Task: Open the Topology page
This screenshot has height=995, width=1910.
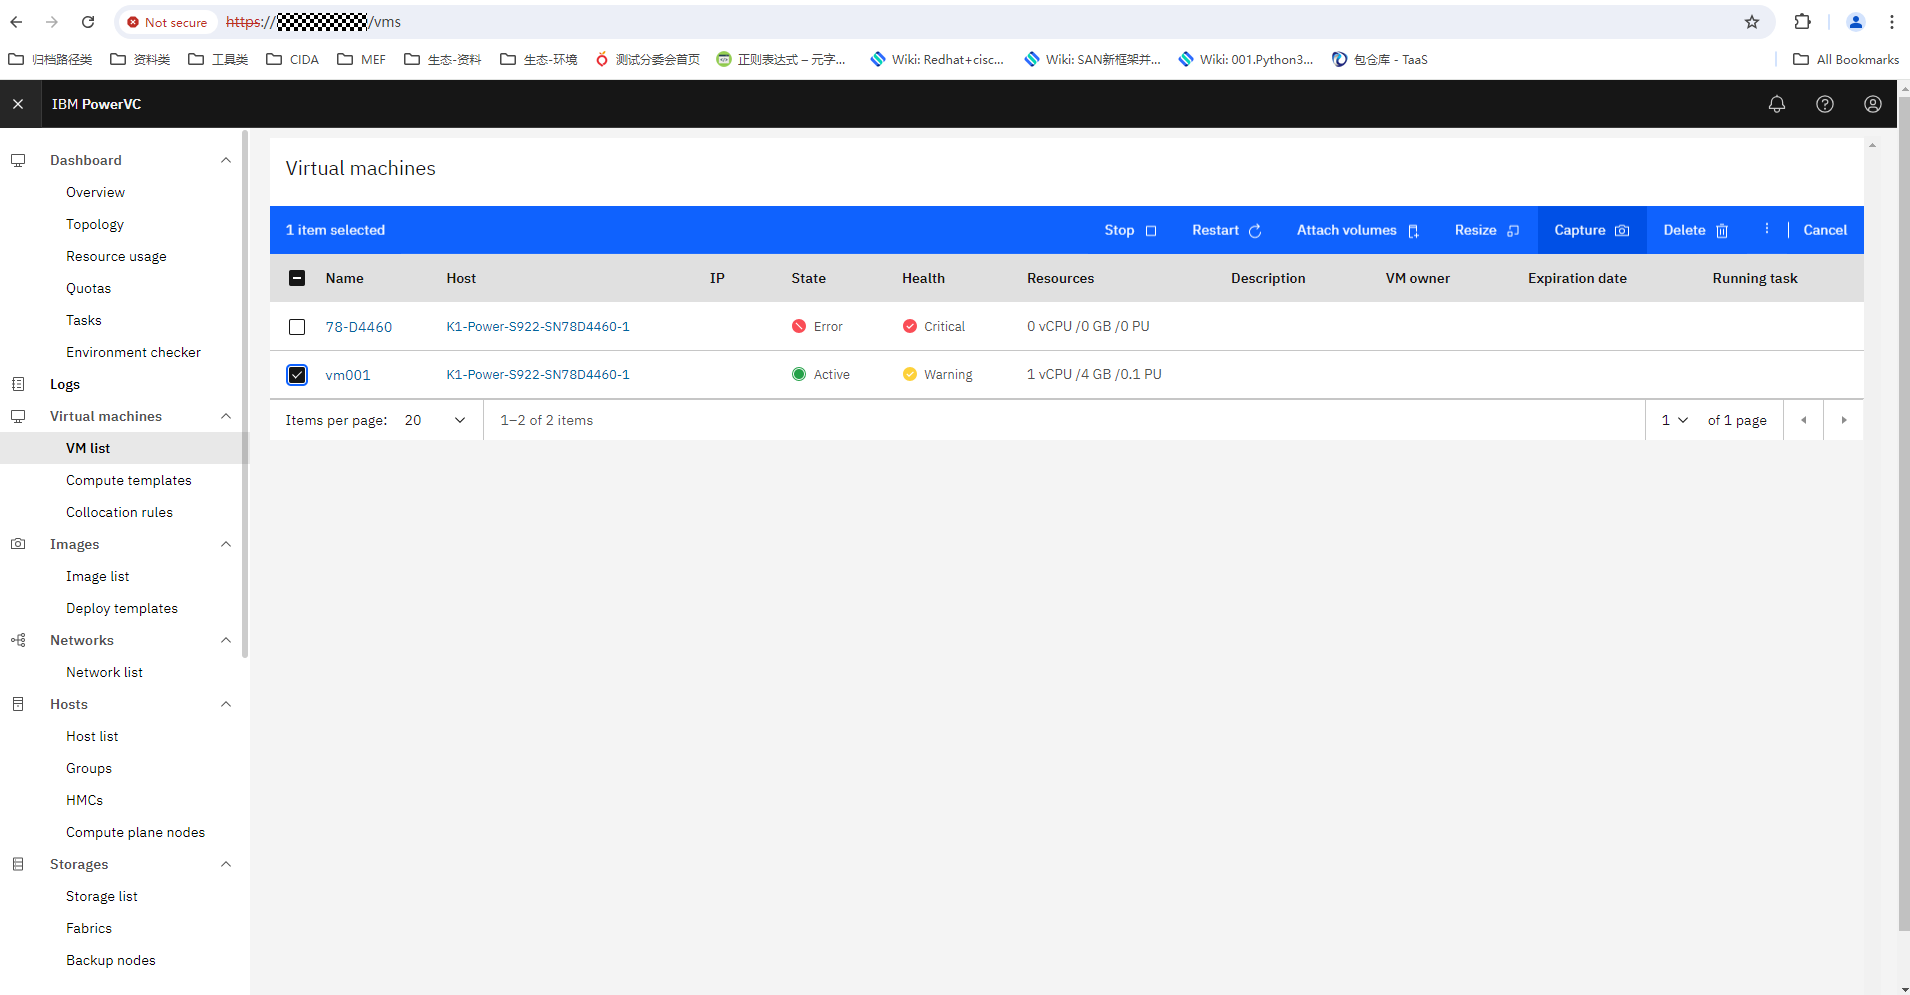Action: point(95,224)
